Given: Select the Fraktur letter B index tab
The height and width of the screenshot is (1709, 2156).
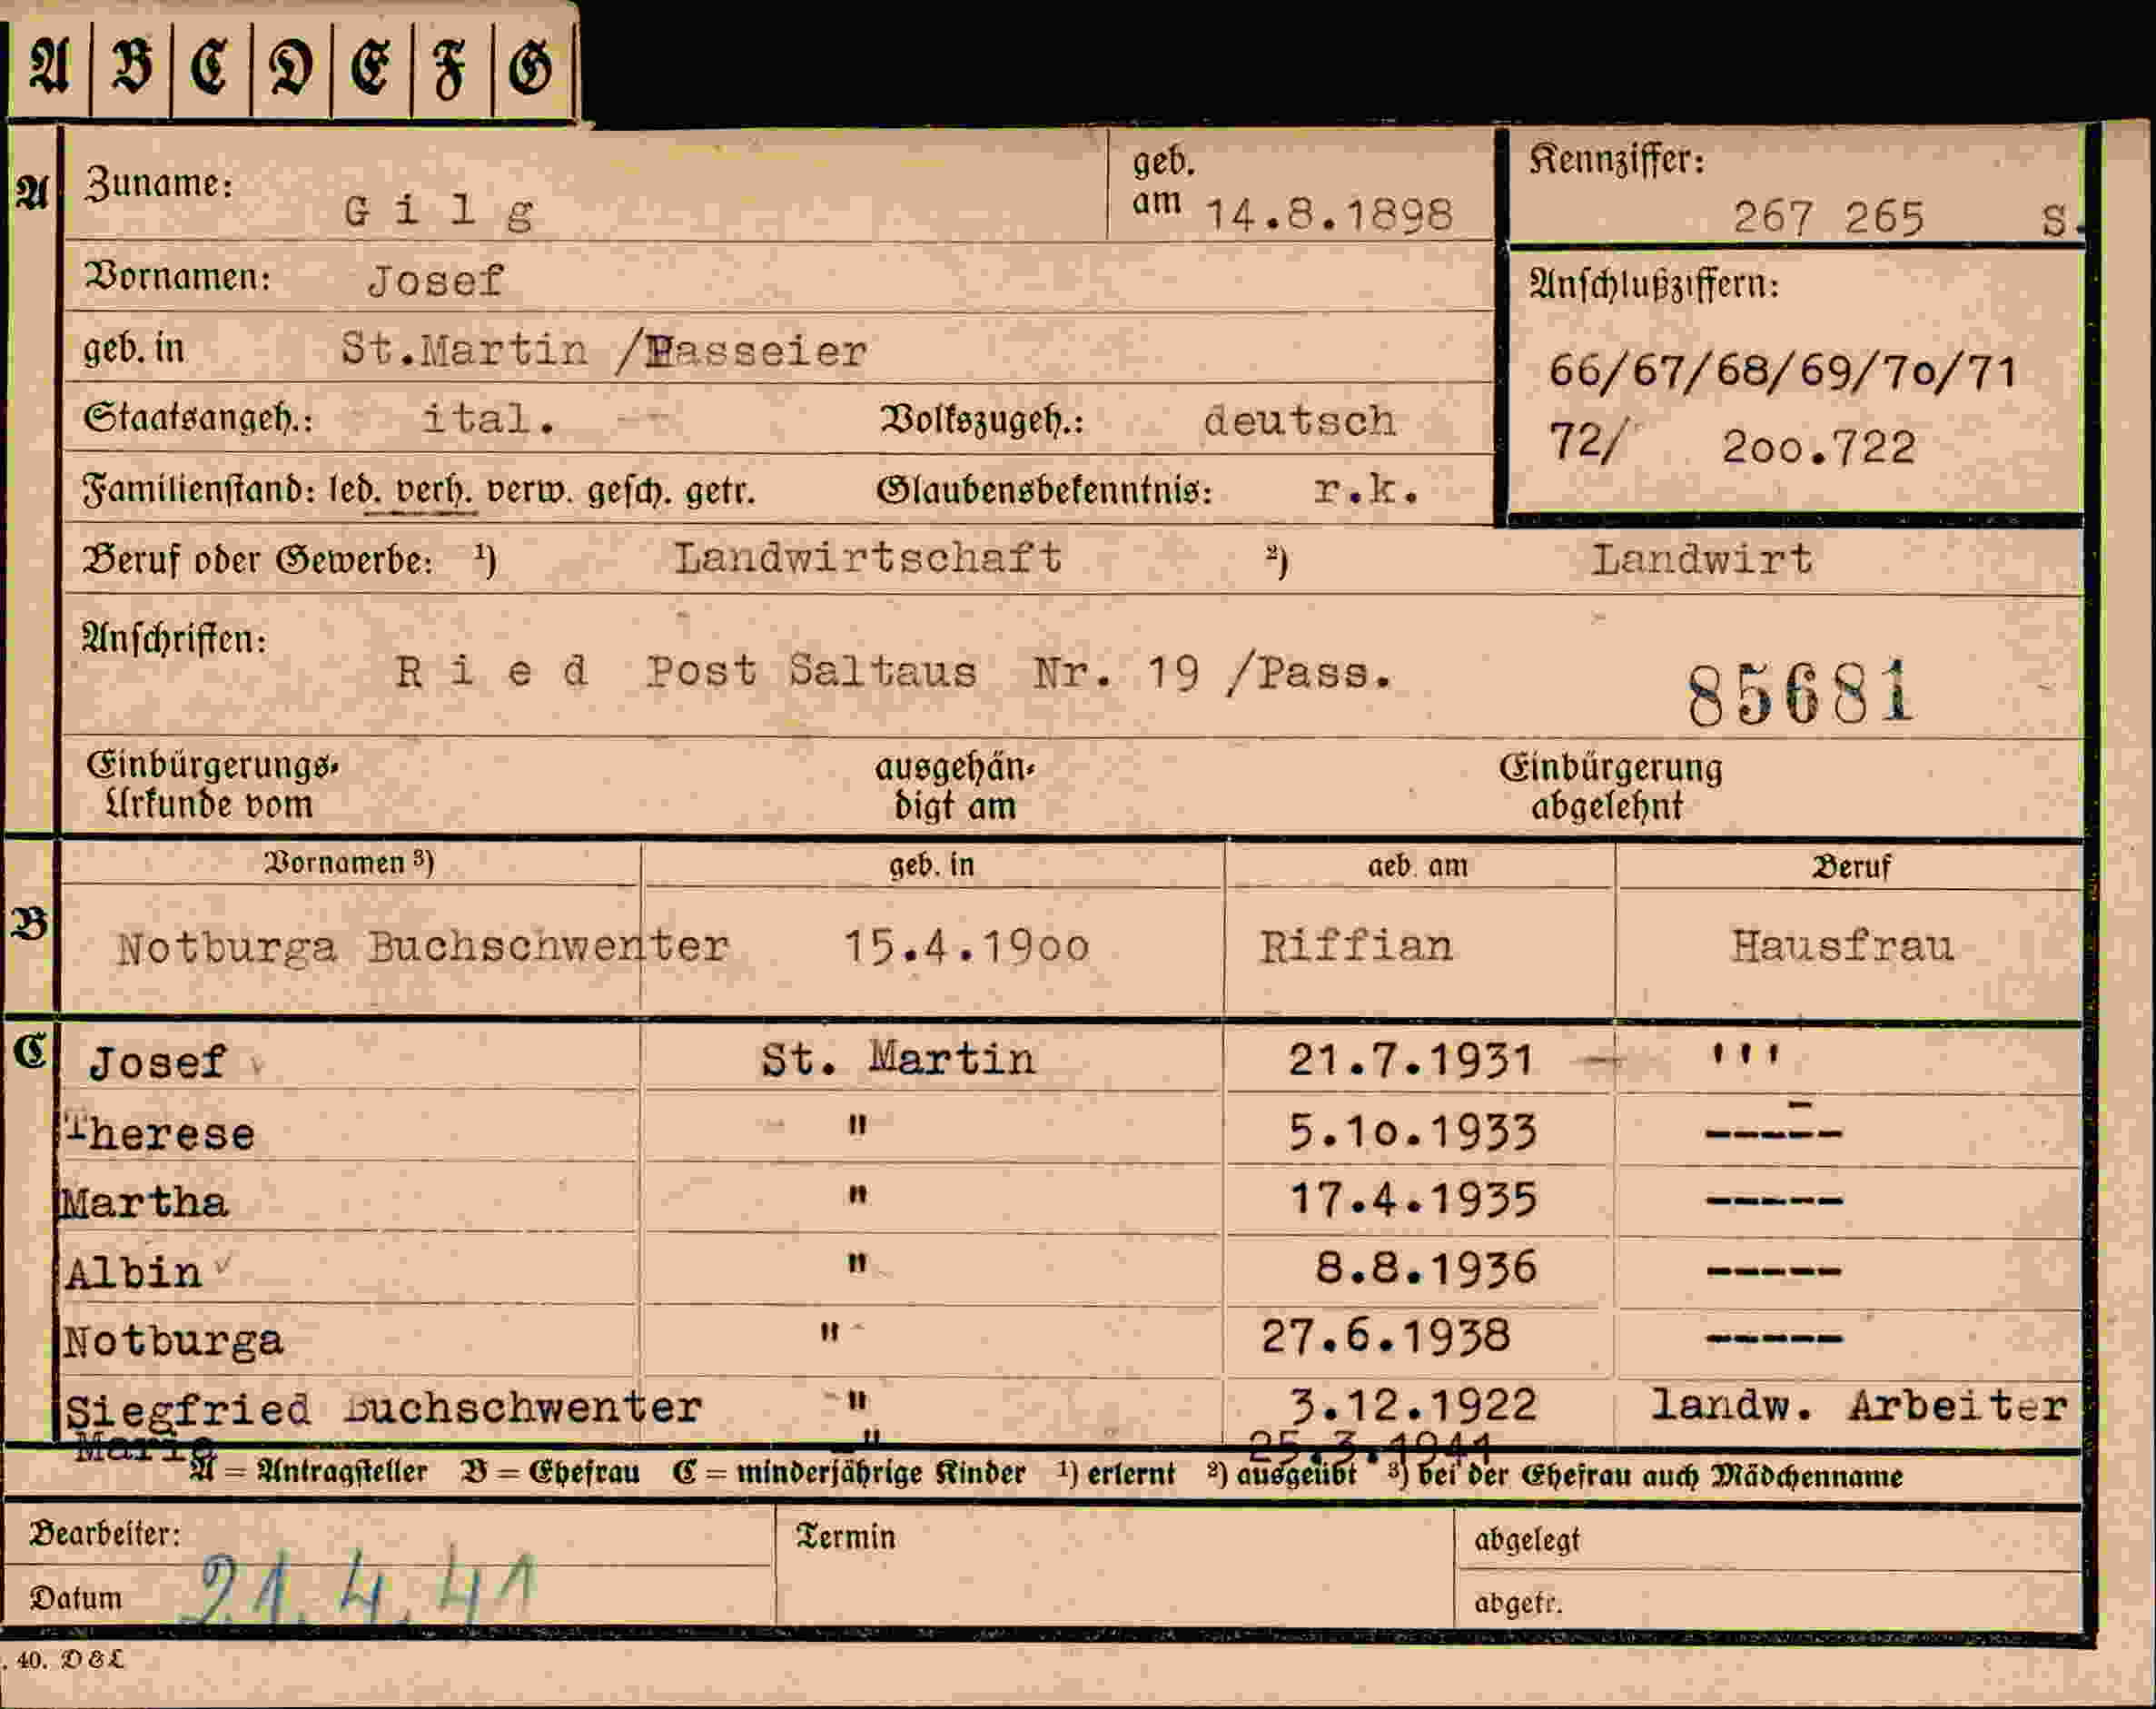Looking at the screenshot, I should [131, 68].
